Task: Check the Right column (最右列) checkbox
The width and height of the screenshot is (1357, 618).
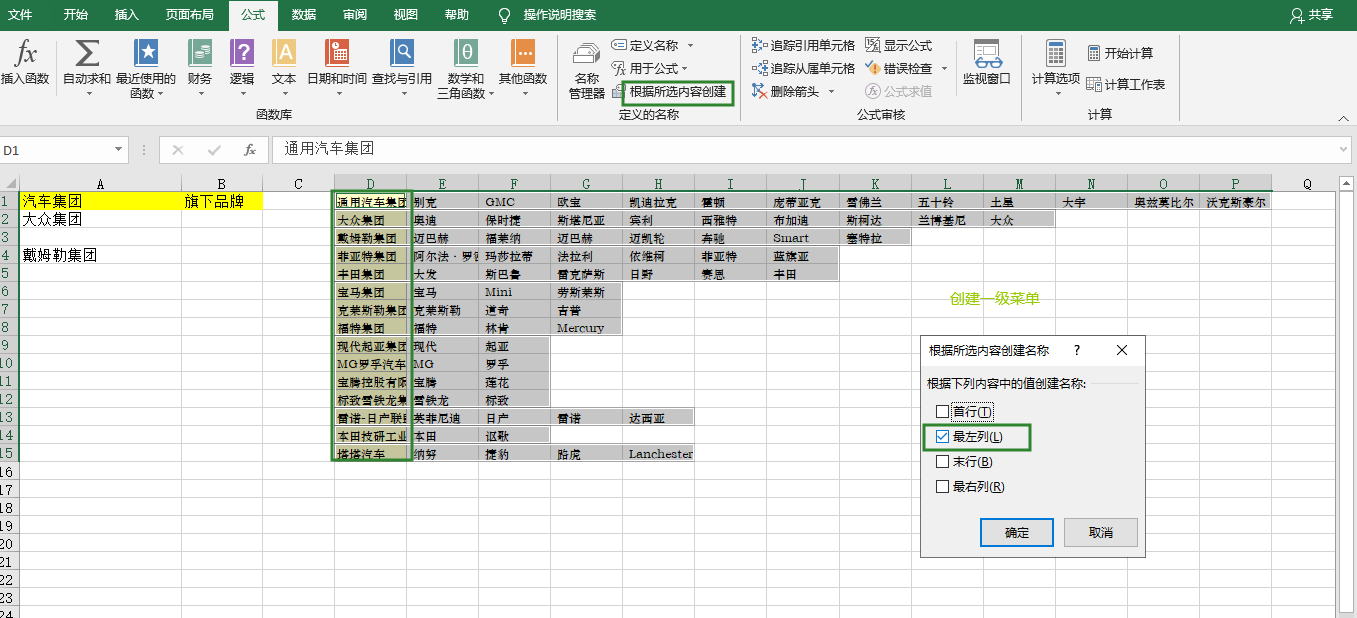Action: pos(942,487)
